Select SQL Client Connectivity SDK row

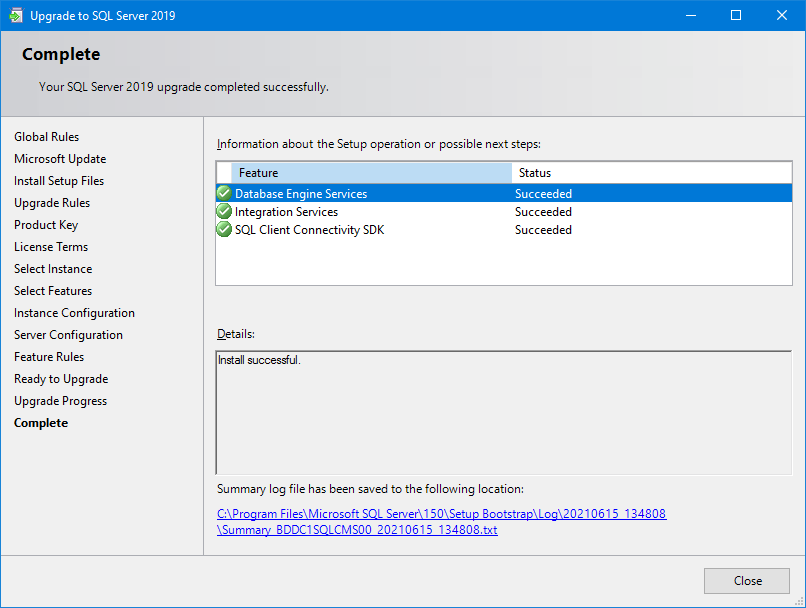point(309,230)
